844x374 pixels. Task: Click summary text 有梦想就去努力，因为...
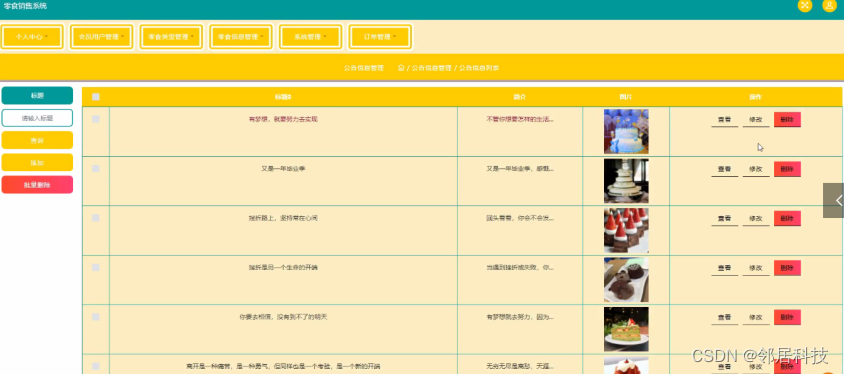coord(520,317)
